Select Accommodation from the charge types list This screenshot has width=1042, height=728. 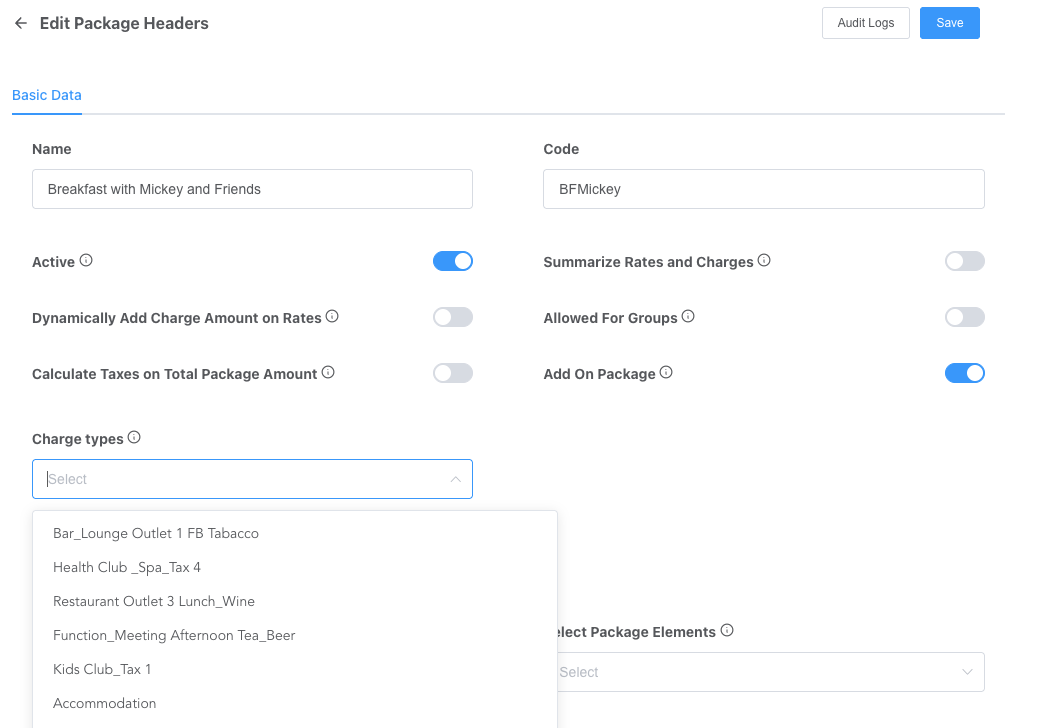(x=105, y=703)
